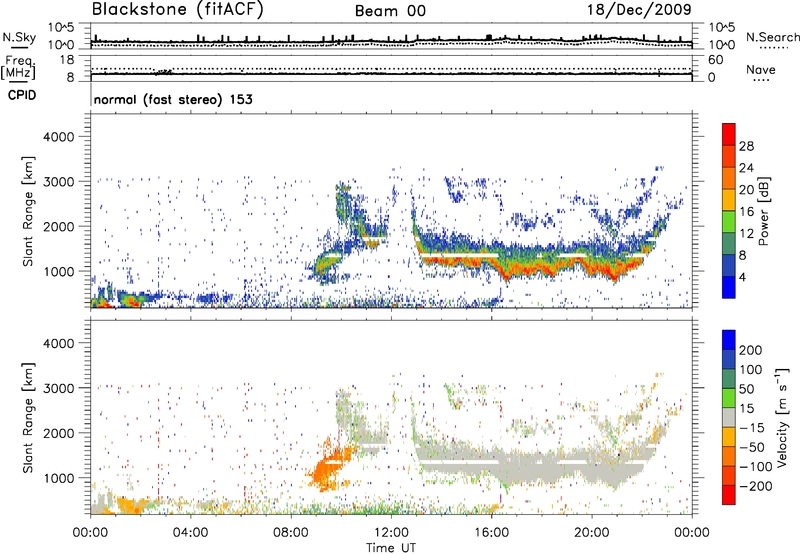Click the "Nave" legend label

coord(760,70)
